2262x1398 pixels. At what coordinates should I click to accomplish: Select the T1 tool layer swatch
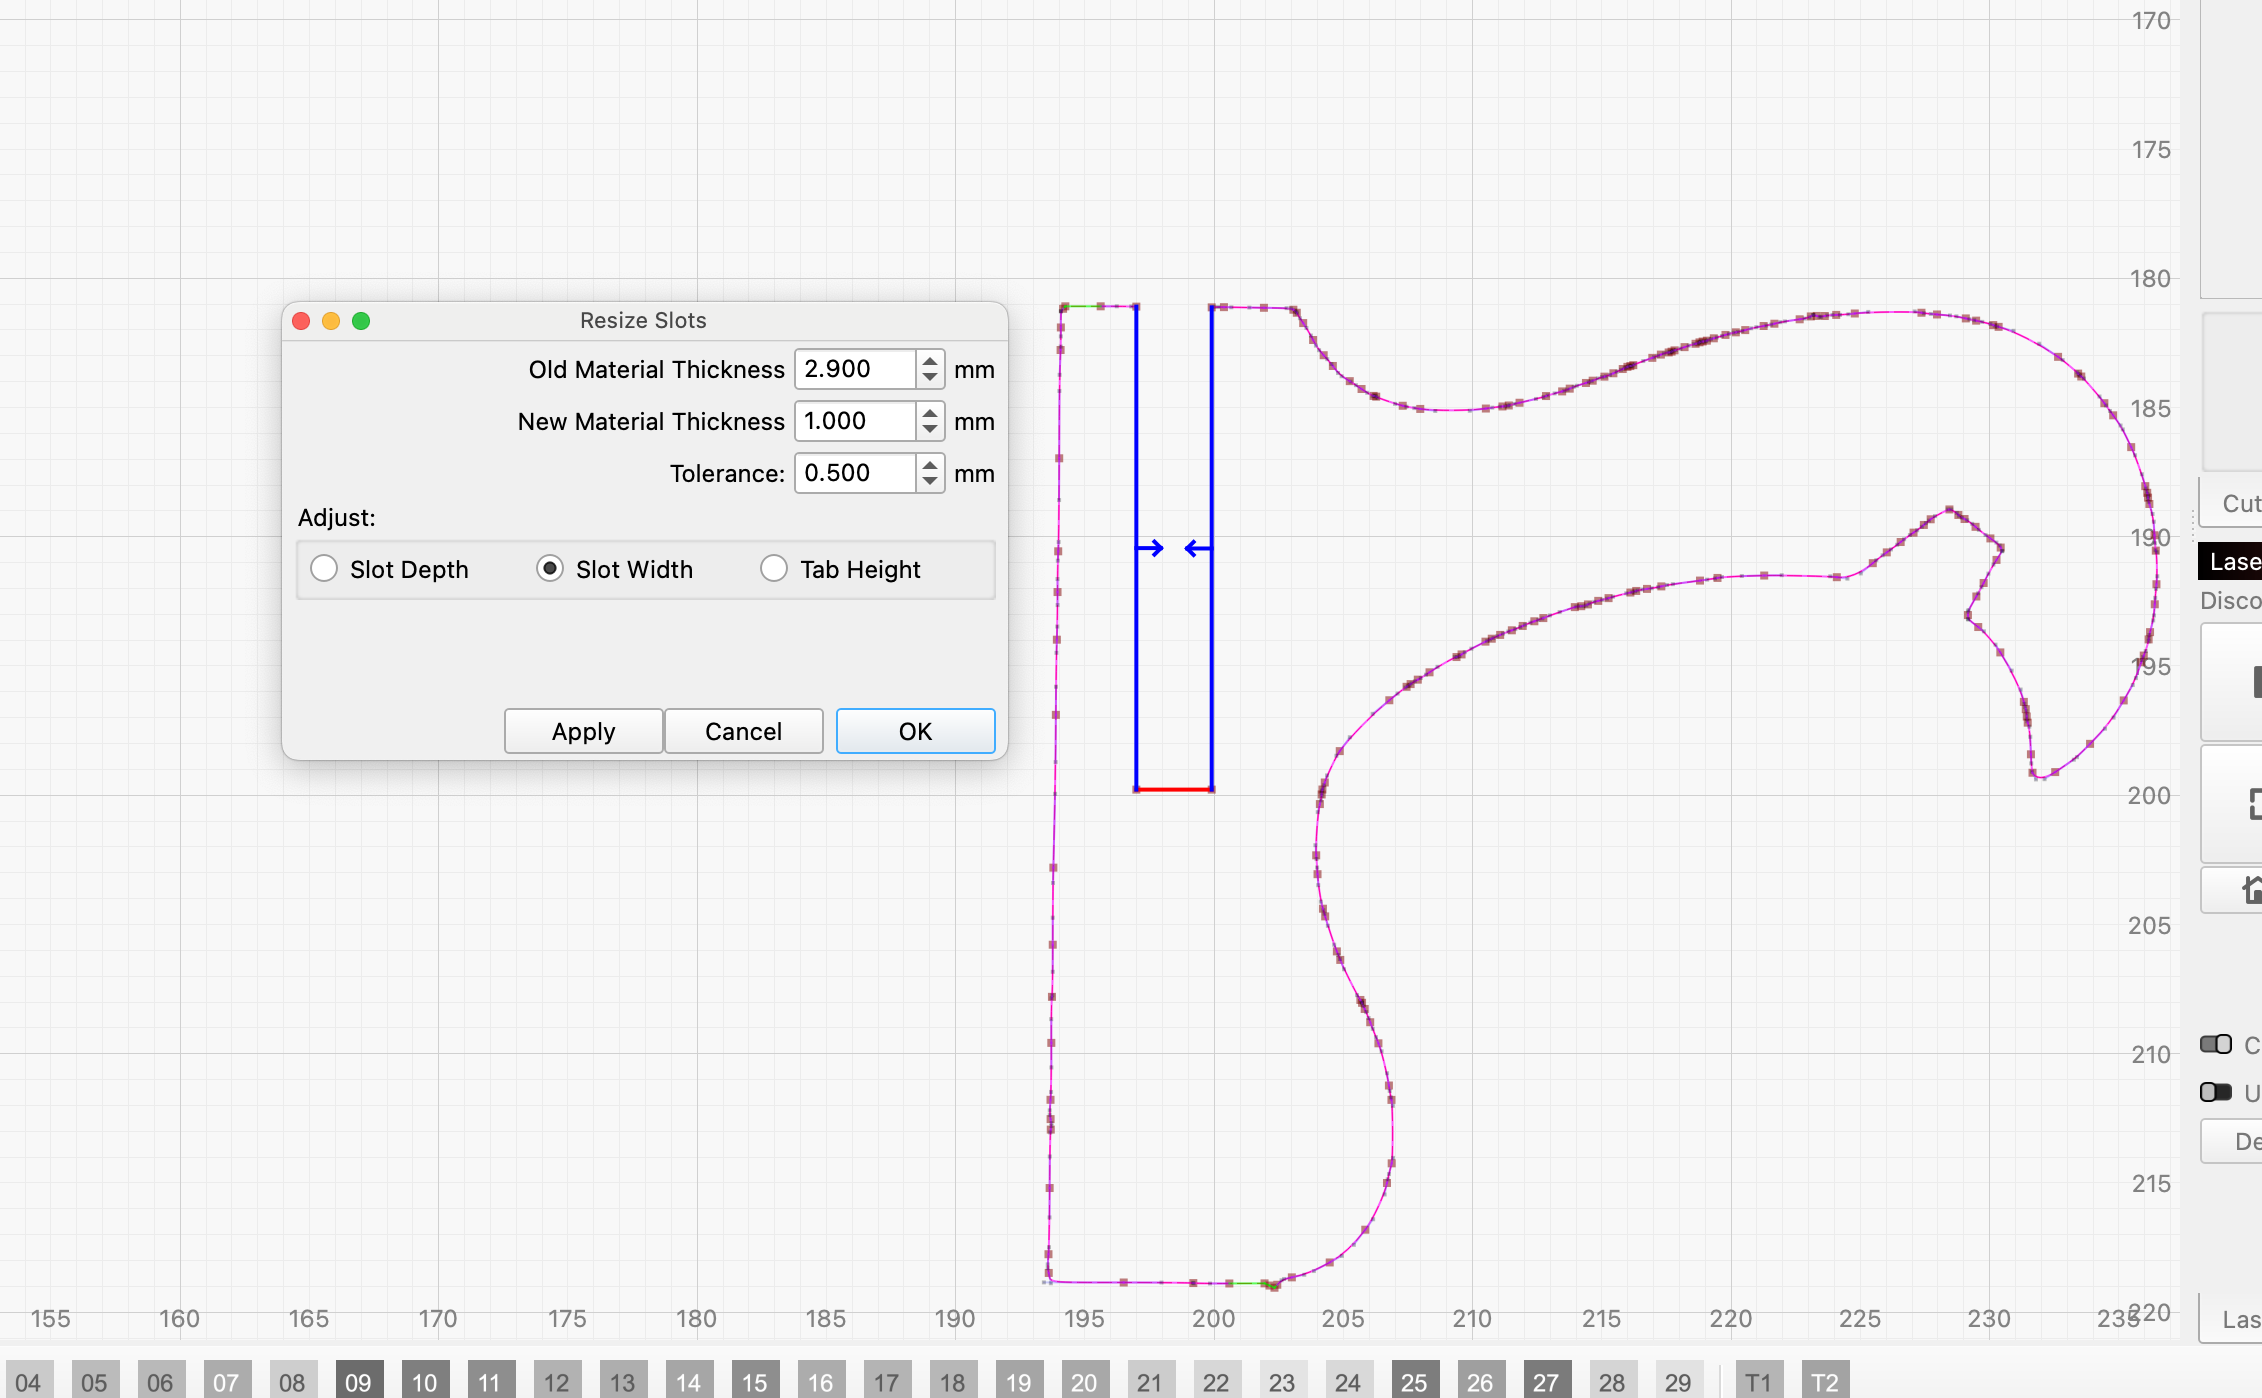(1758, 1381)
